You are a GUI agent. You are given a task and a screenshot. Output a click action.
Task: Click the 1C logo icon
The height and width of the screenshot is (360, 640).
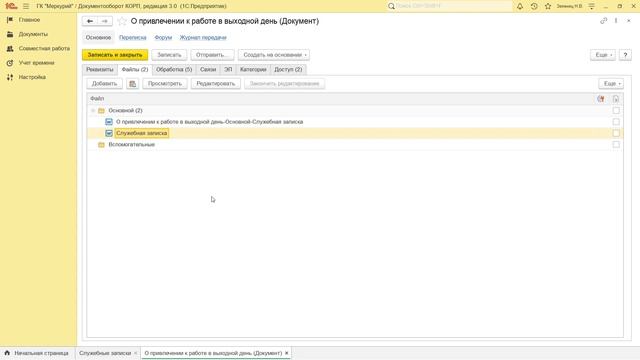click(11, 6)
